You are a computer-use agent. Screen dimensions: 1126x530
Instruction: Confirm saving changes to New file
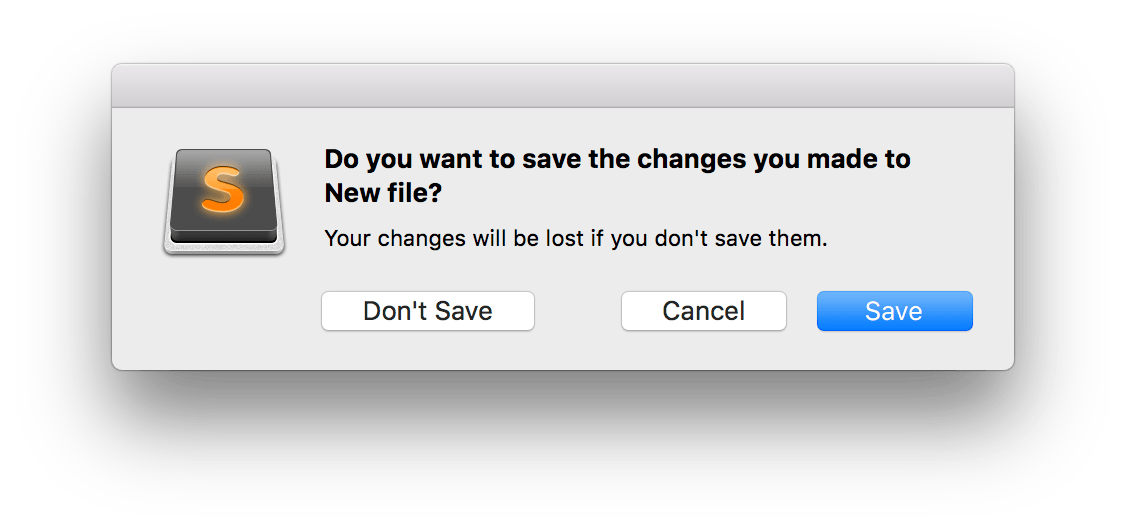point(894,311)
